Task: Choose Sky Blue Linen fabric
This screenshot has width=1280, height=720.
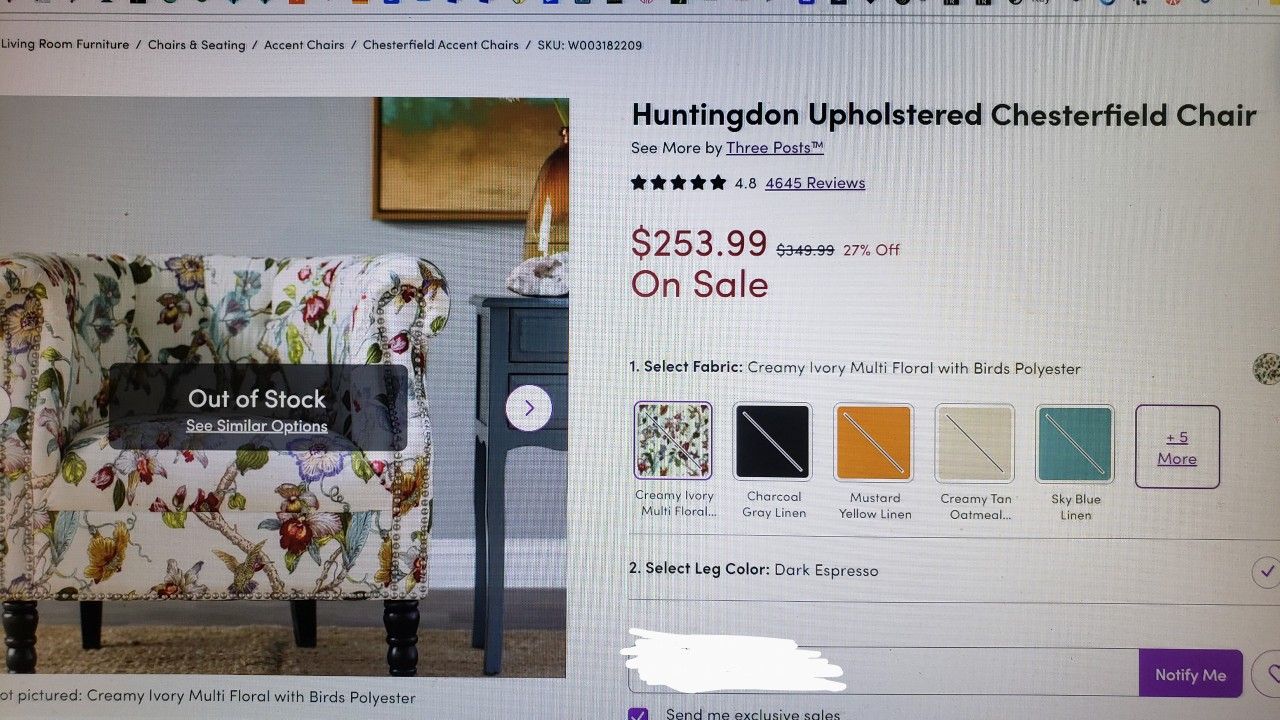Action: [x=1075, y=444]
